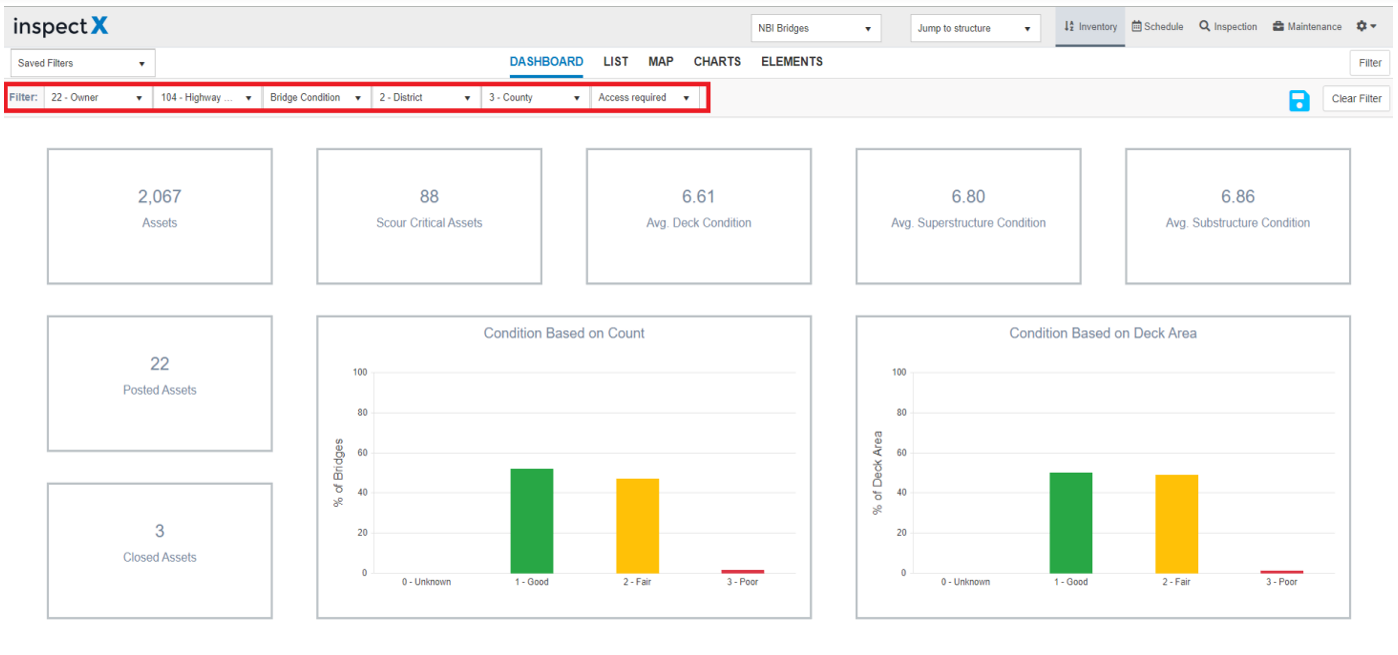Click the '% of Deck Area' axis label
This screenshot has width=1398, height=655.
click(878, 473)
